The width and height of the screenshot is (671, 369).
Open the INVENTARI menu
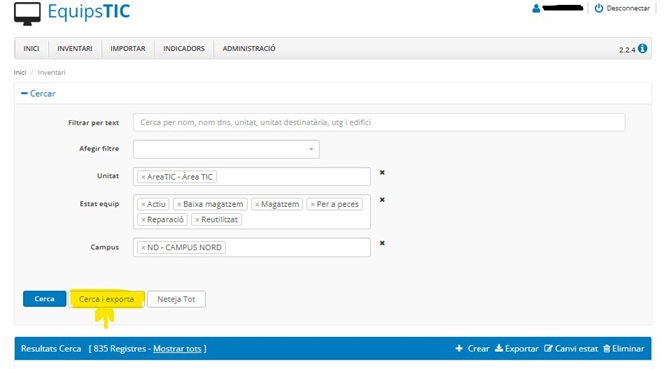pos(75,48)
